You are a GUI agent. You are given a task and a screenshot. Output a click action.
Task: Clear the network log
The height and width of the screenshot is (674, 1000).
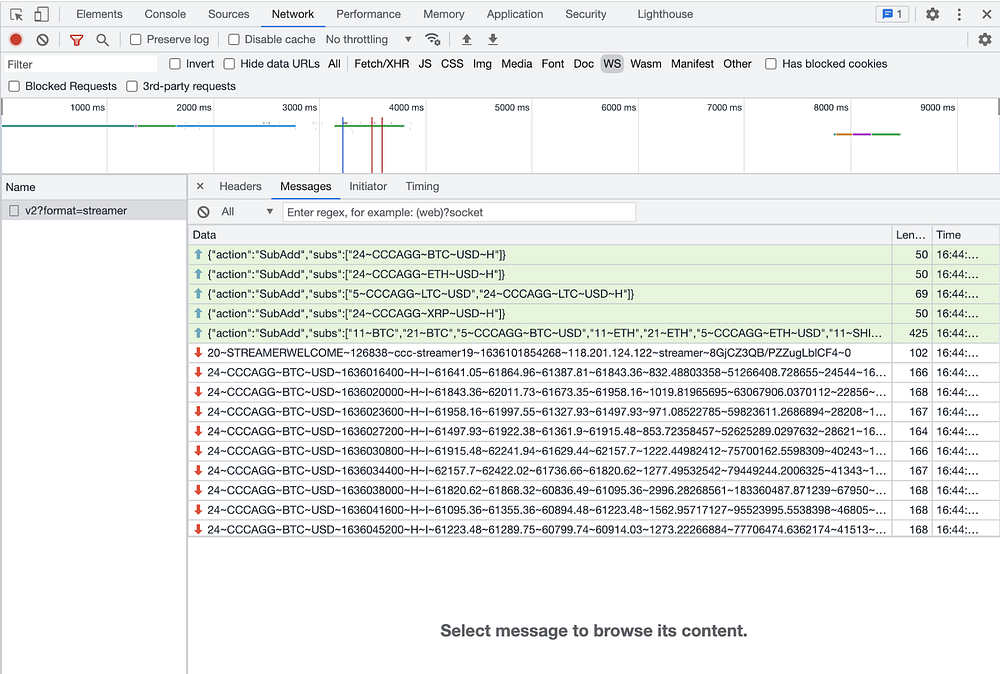[42, 39]
